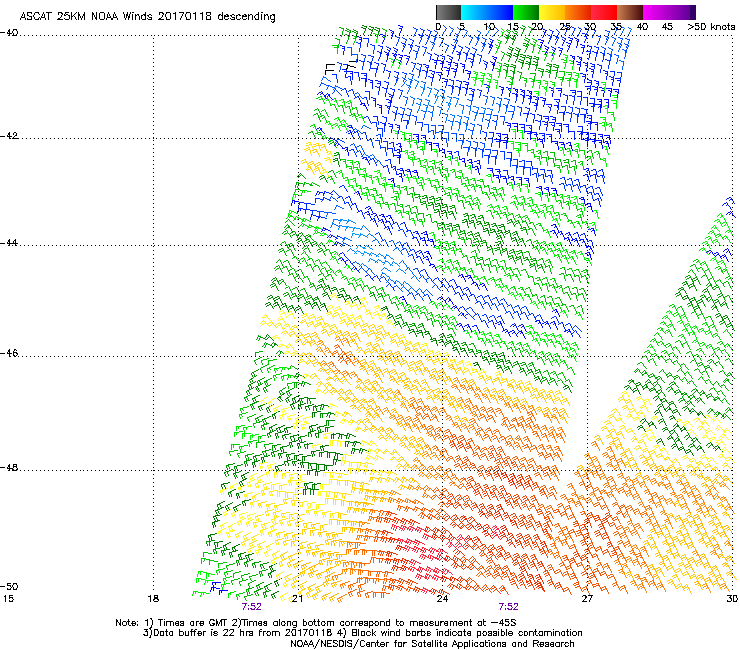This screenshot has width=740, height=650.
Task: Click the latitude label '-42'
Action: click(x=9, y=136)
